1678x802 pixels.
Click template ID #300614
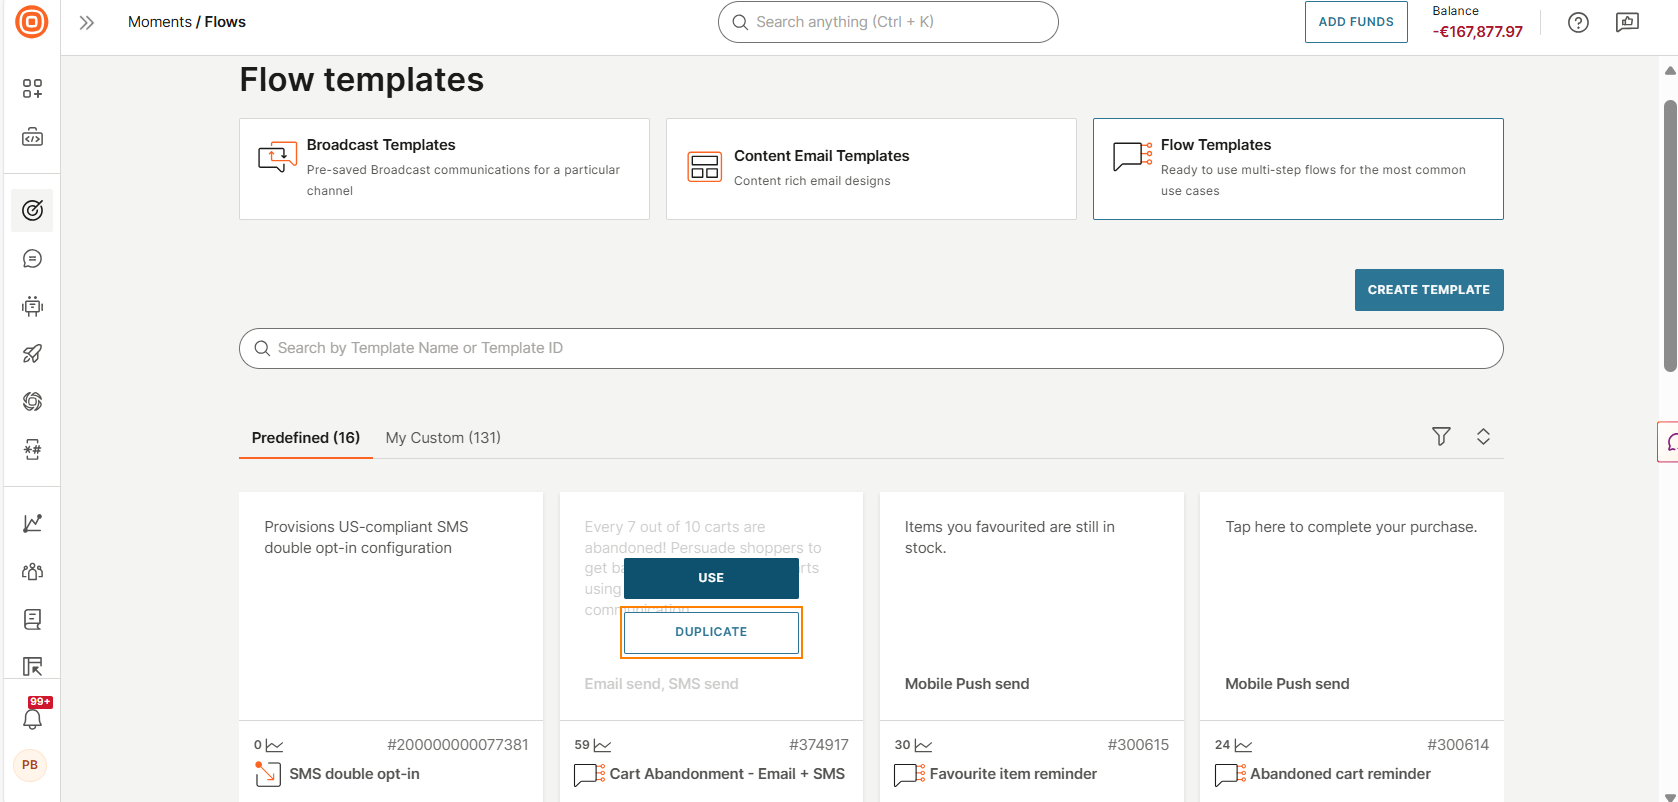tap(1458, 745)
